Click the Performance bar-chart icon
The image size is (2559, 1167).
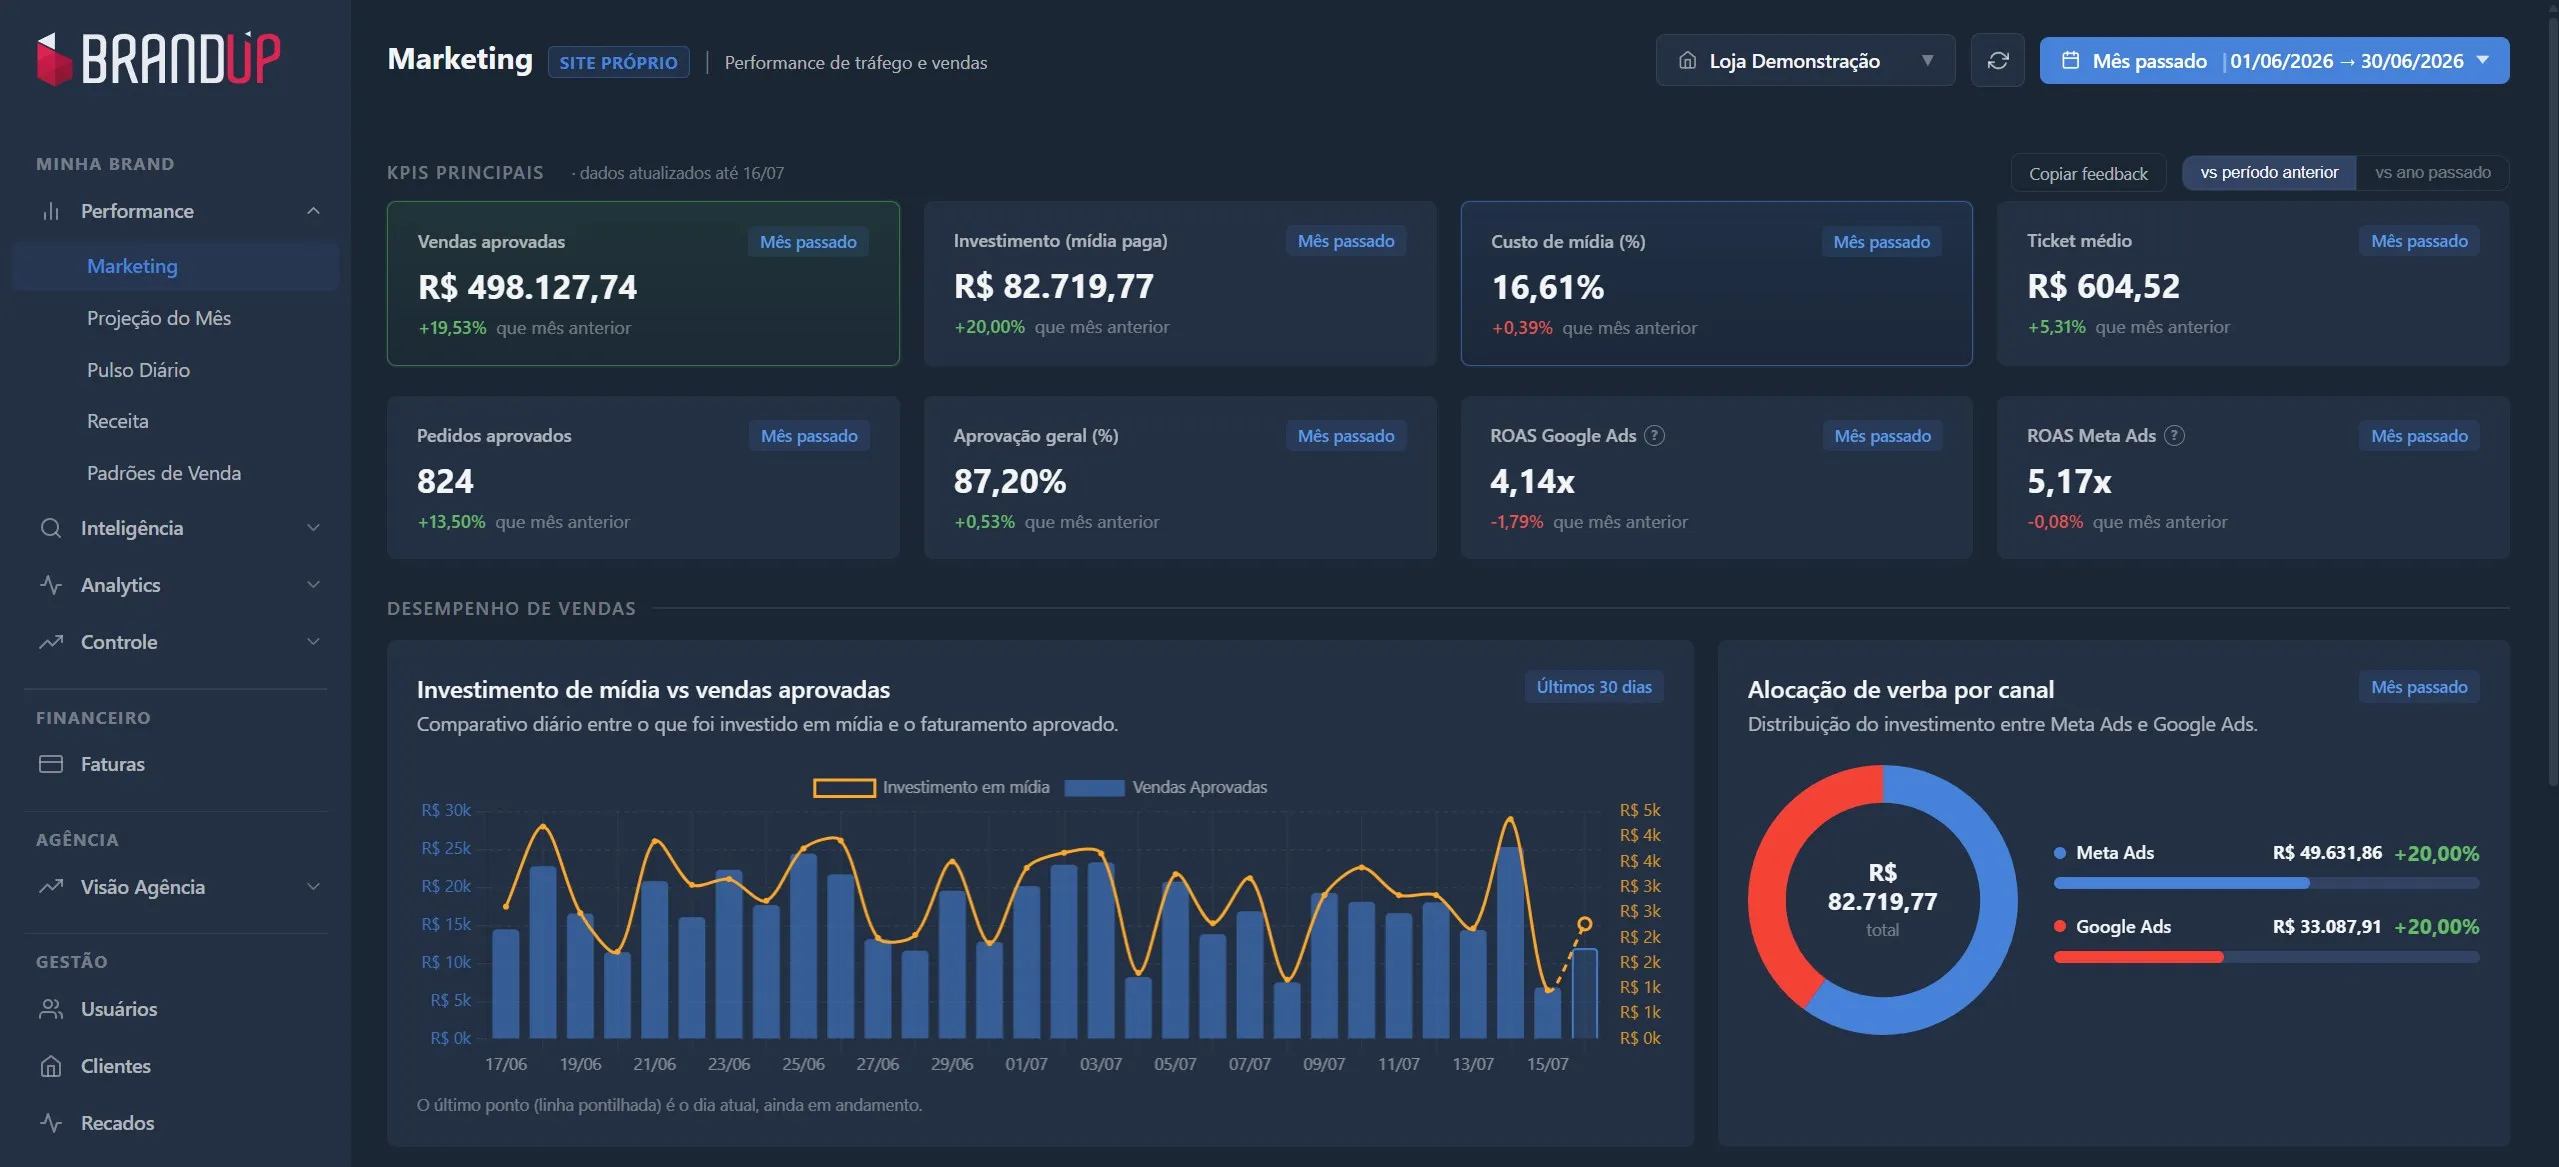click(x=51, y=211)
